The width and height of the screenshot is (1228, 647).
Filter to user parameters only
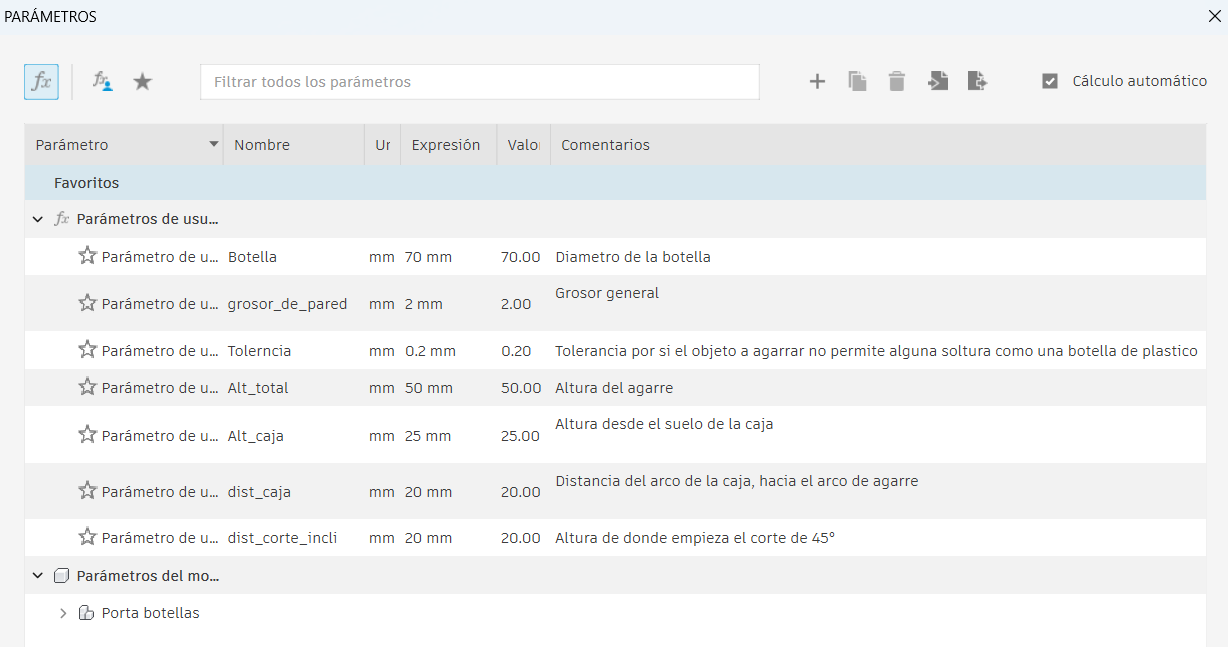click(102, 82)
